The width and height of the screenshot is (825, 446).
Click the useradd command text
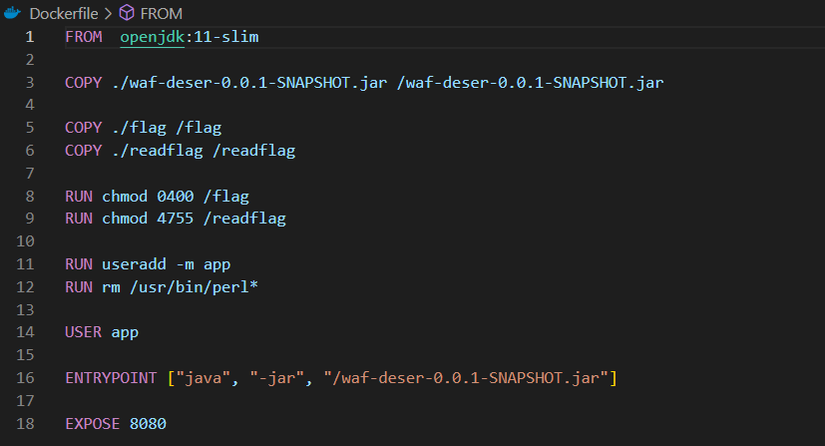pos(134,264)
